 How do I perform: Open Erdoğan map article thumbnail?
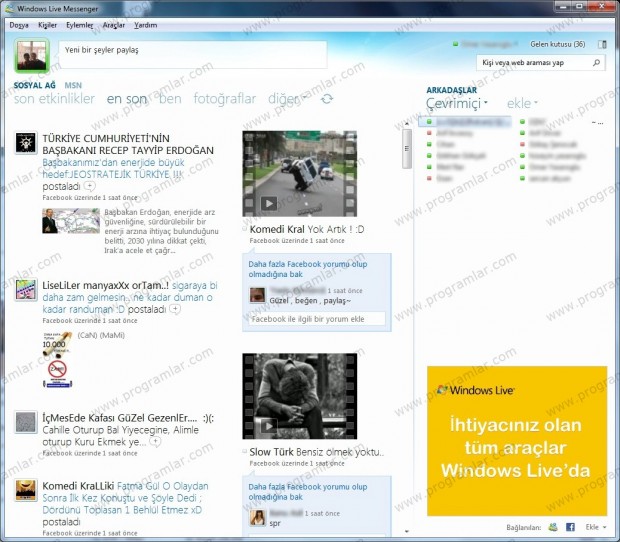pyautogui.click(x=71, y=221)
